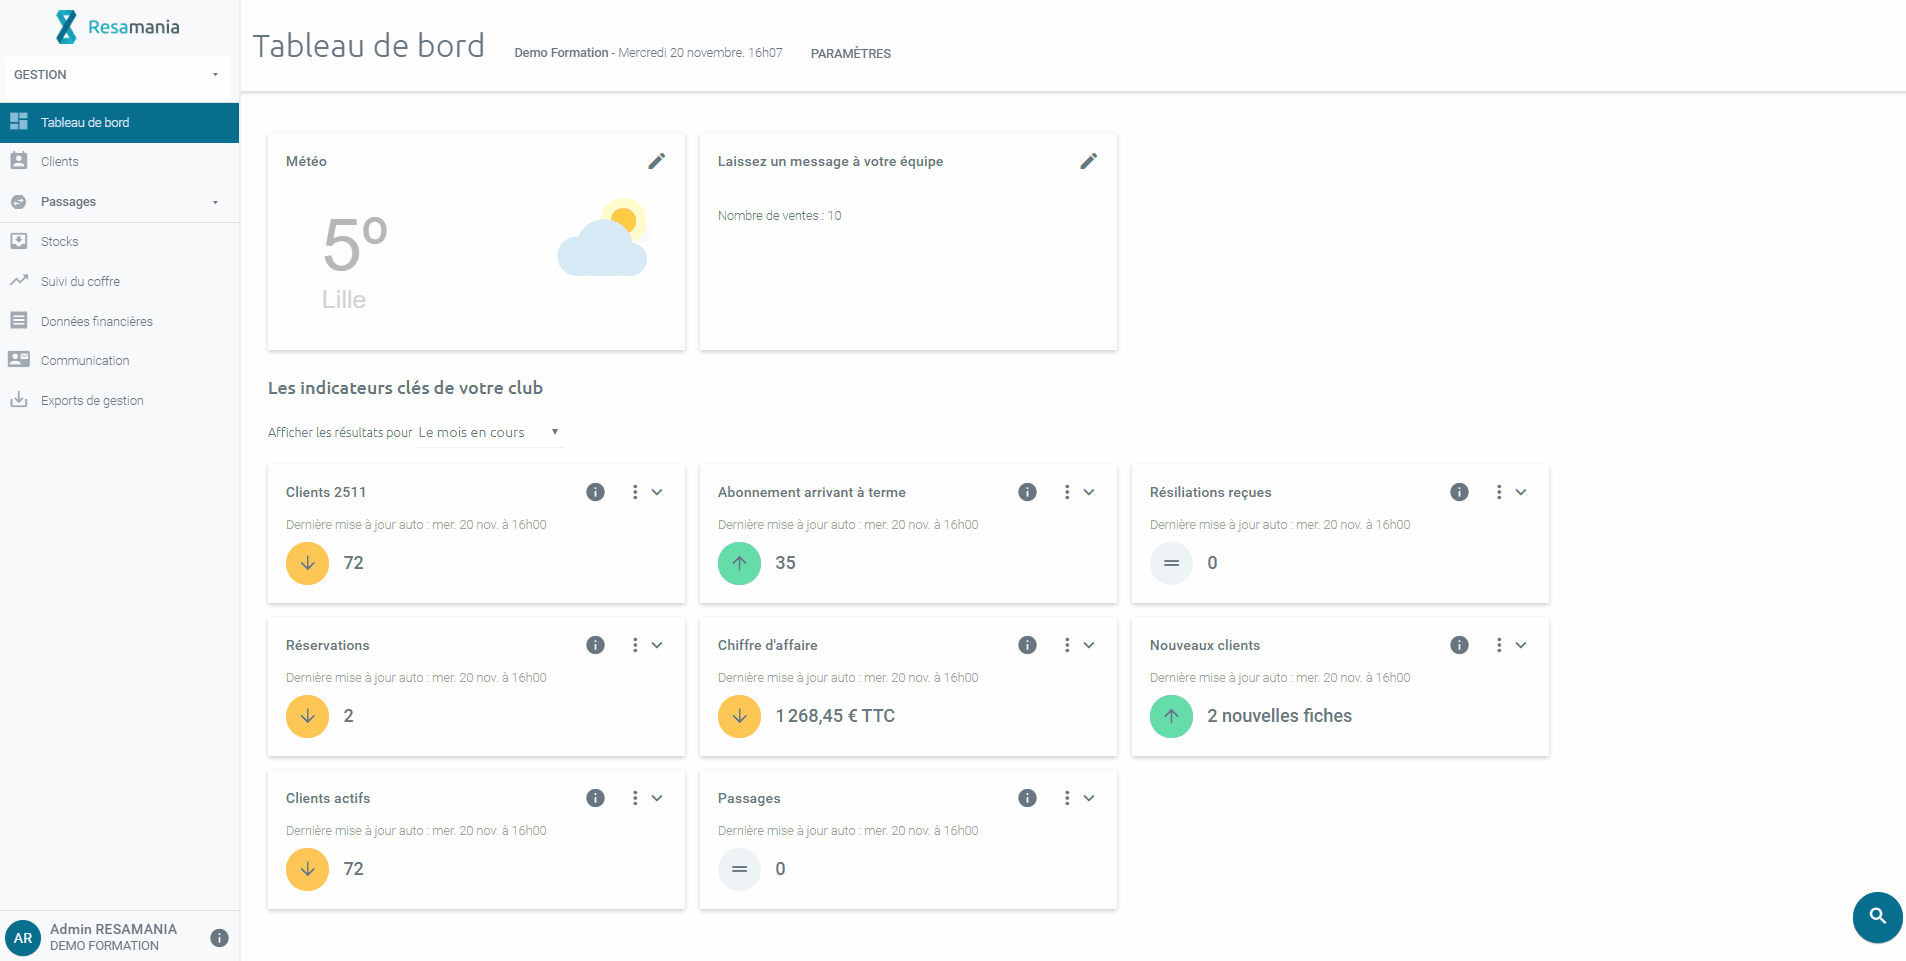Open PARAMÈTRES link in header
Image resolution: width=1906 pixels, height=961 pixels.
(x=850, y=54)
